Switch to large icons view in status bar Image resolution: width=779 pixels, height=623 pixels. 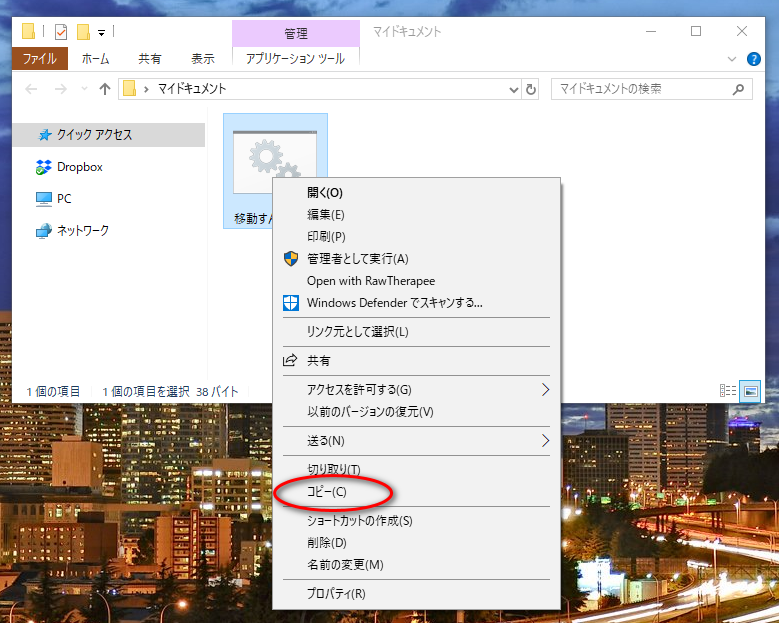[751, 391]
